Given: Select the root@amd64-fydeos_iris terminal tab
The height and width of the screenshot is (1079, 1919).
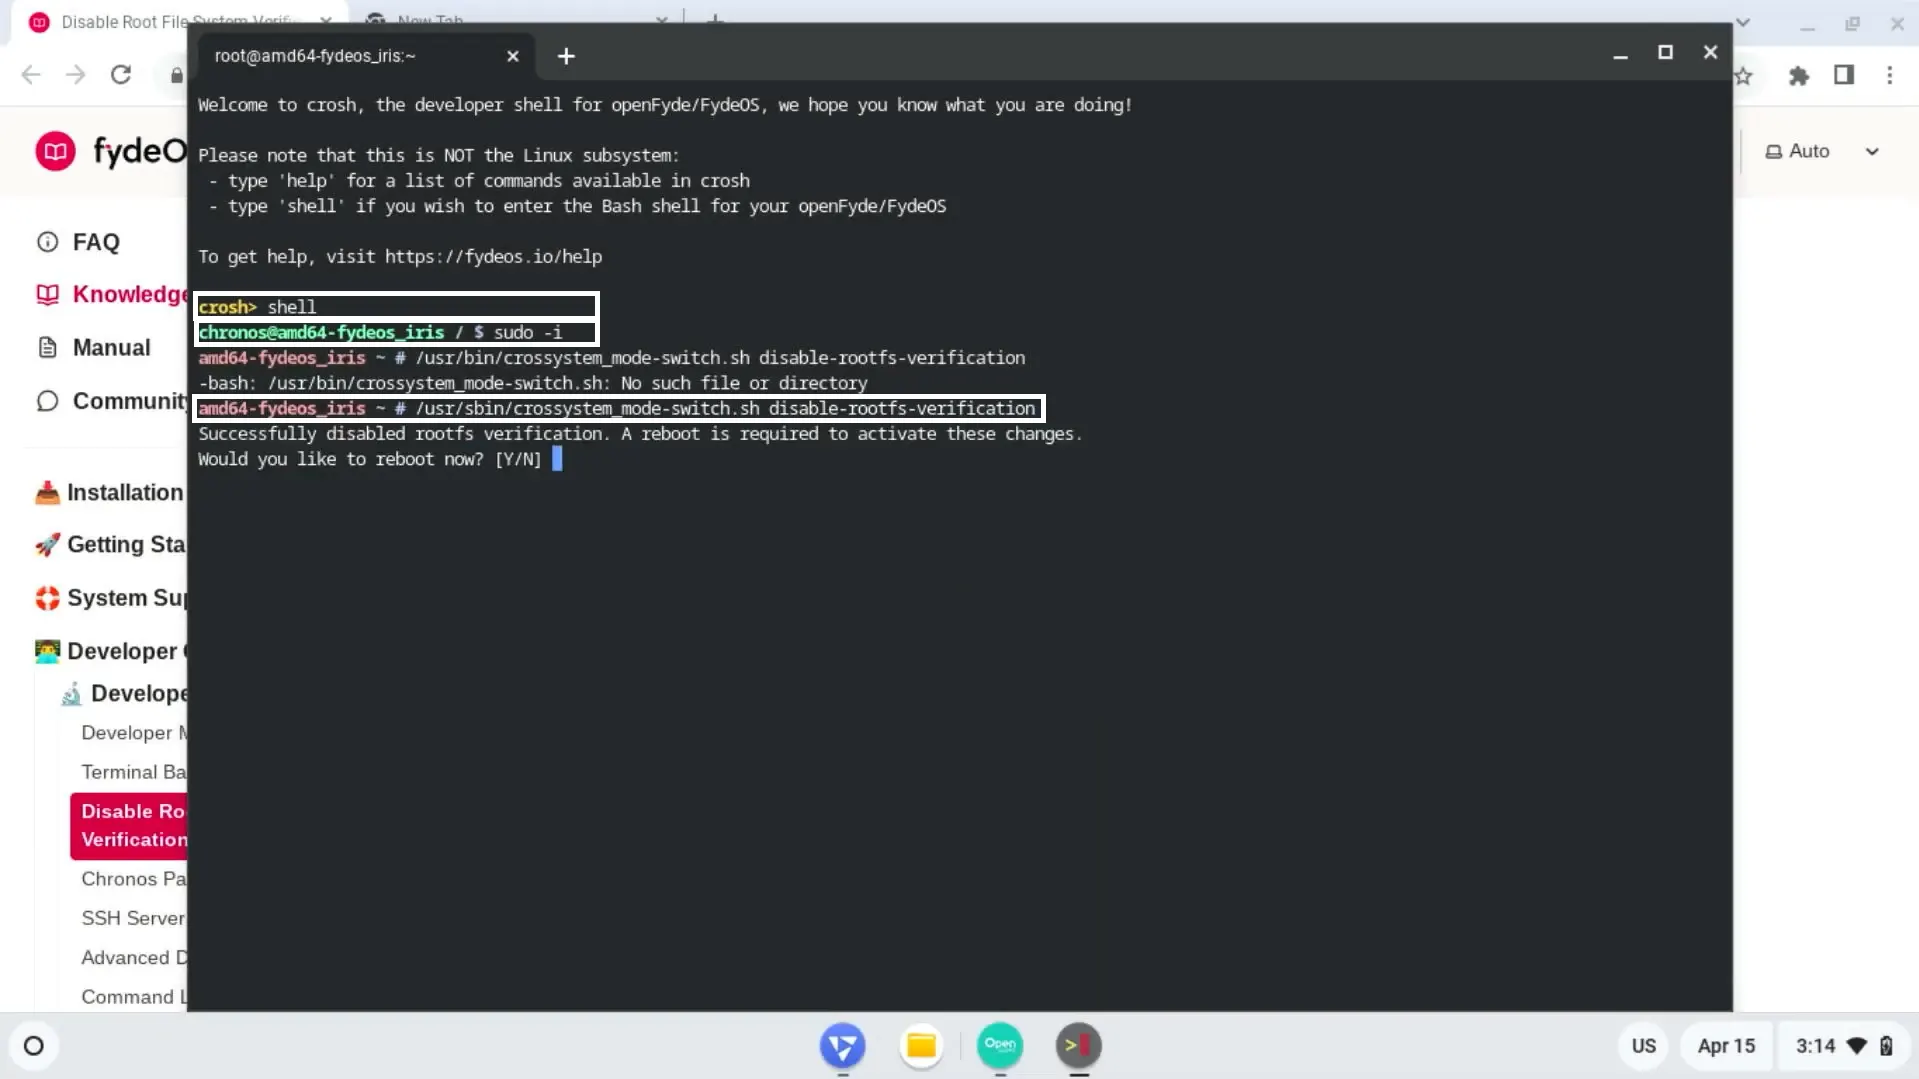Looking at the screenshot, I should pos(314,56).
